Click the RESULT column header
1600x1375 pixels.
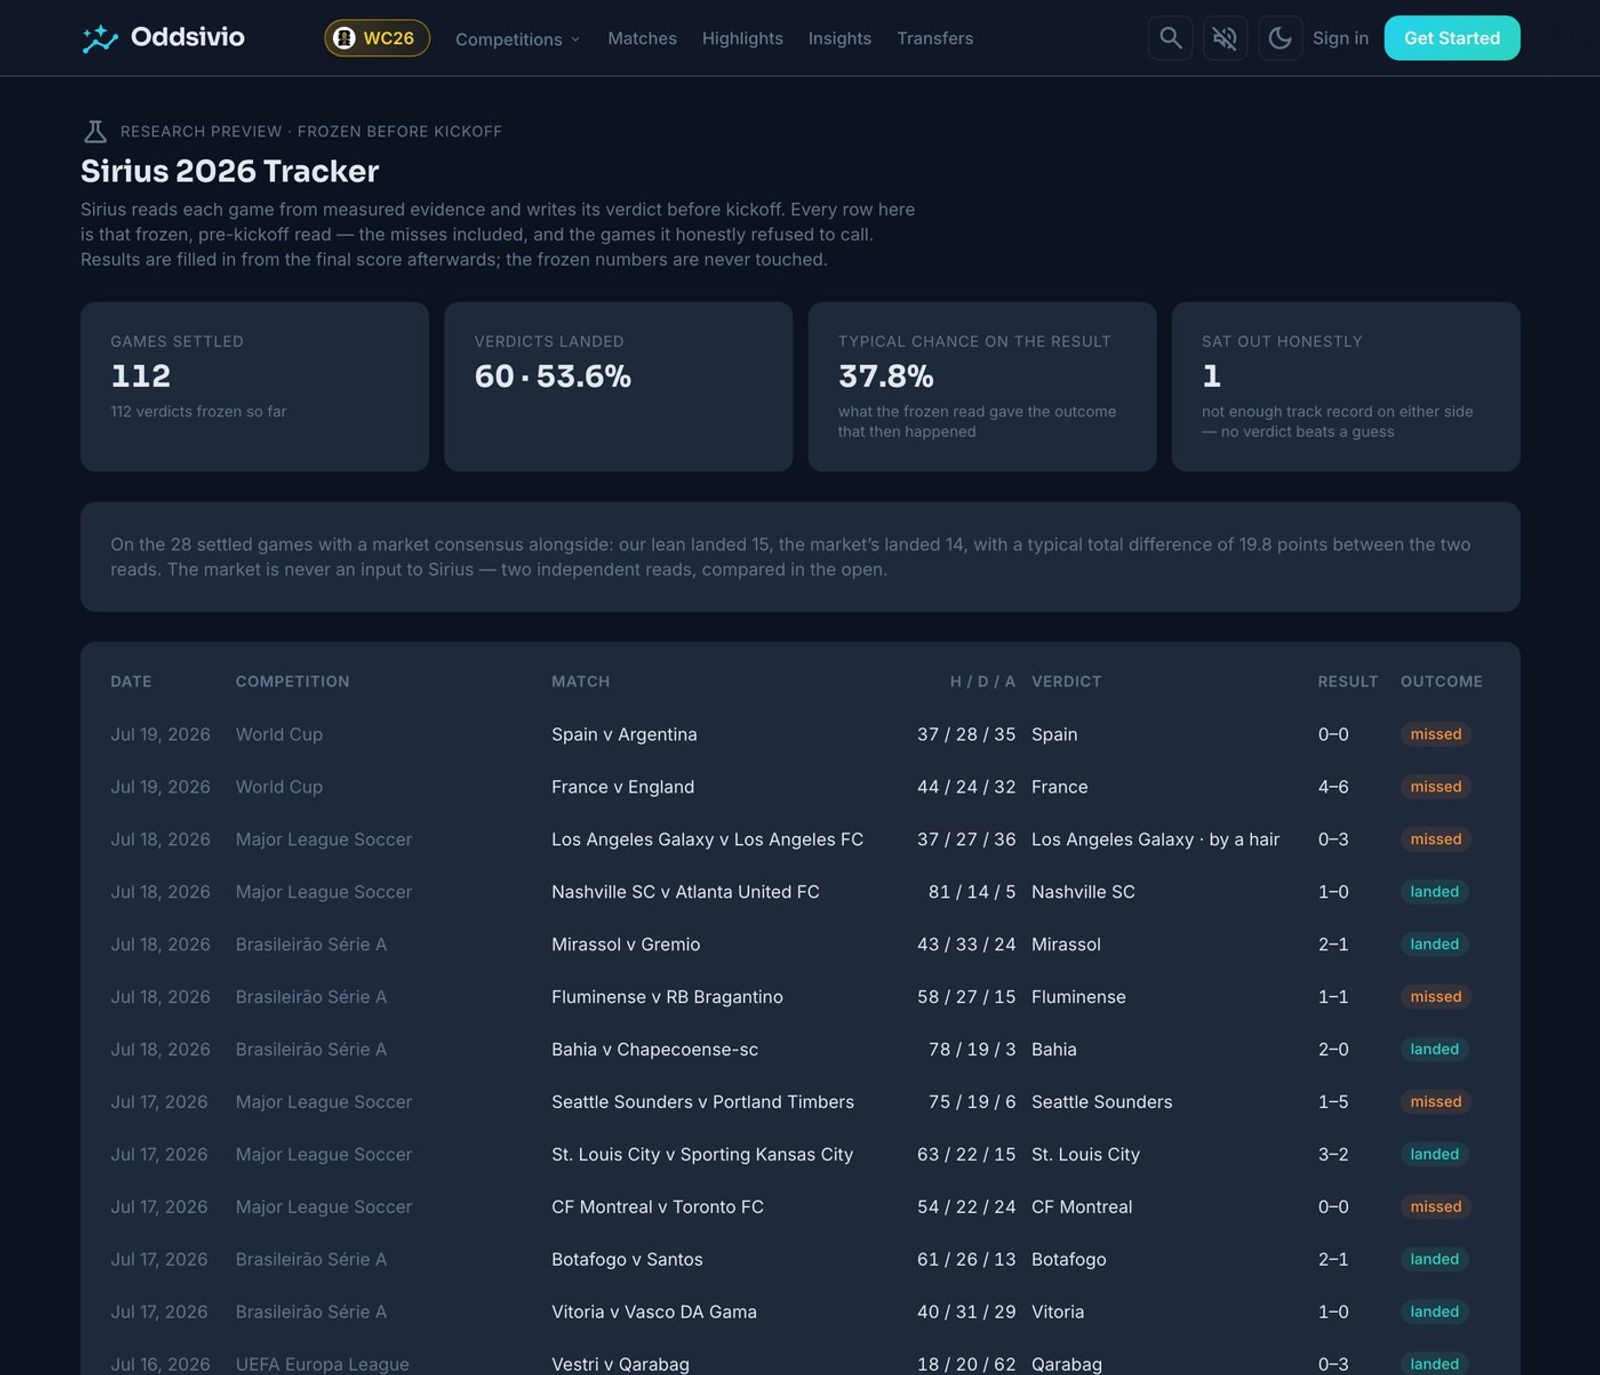[x=1347, y=681]
